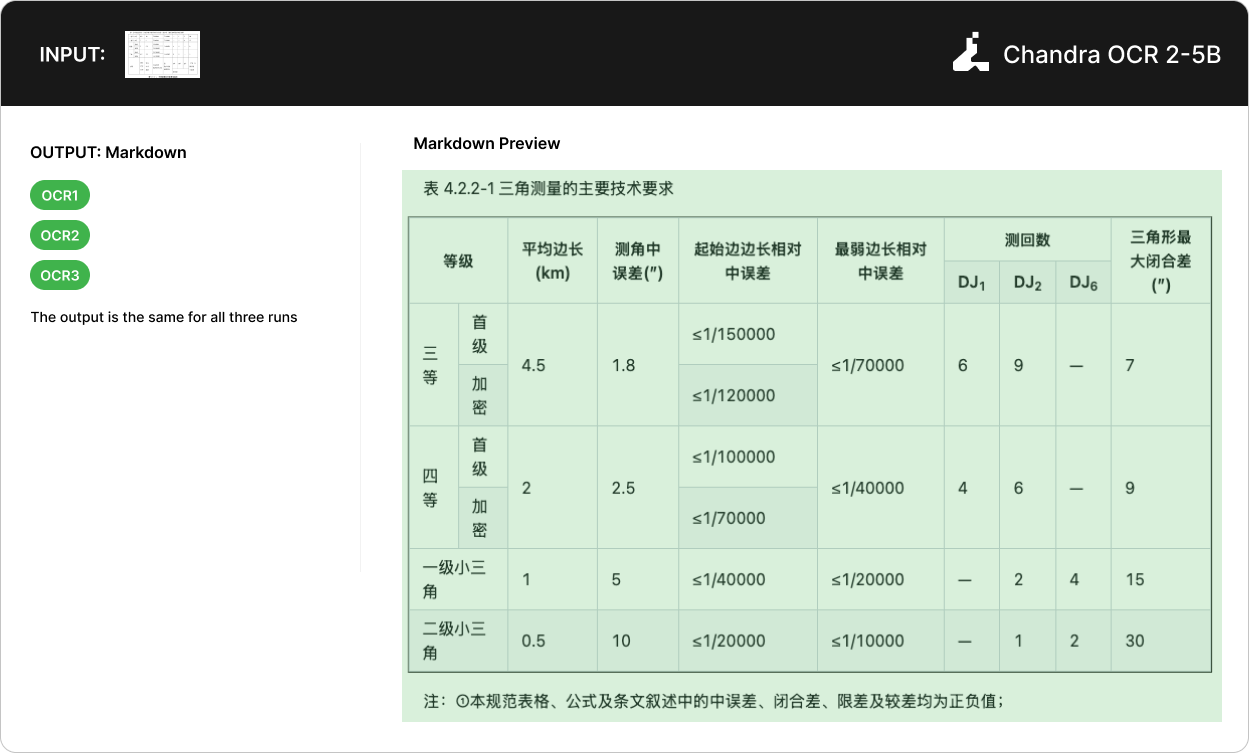Open the input table image thumbnail
Viewport: 1249px width, 753px height.
pyautogui.click(x=162, y=54)
